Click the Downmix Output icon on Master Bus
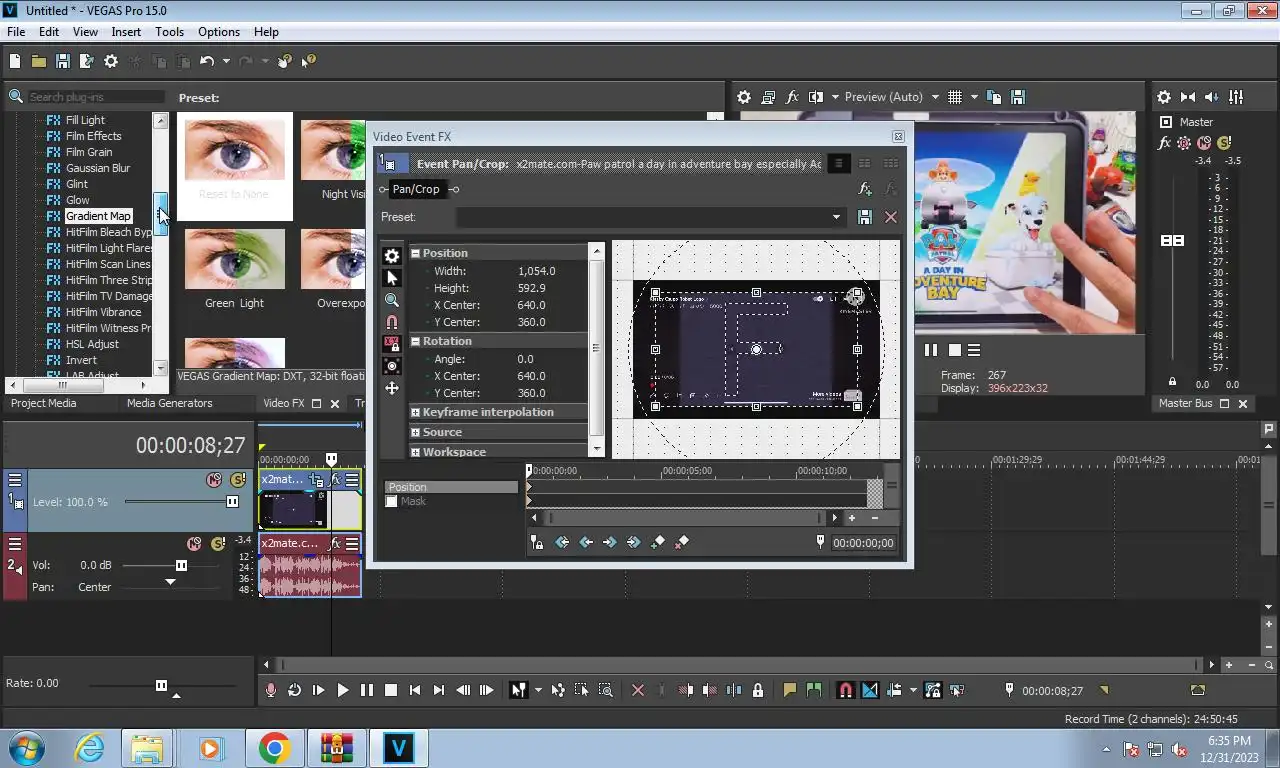1280x768 pixels. point(1188,97)
